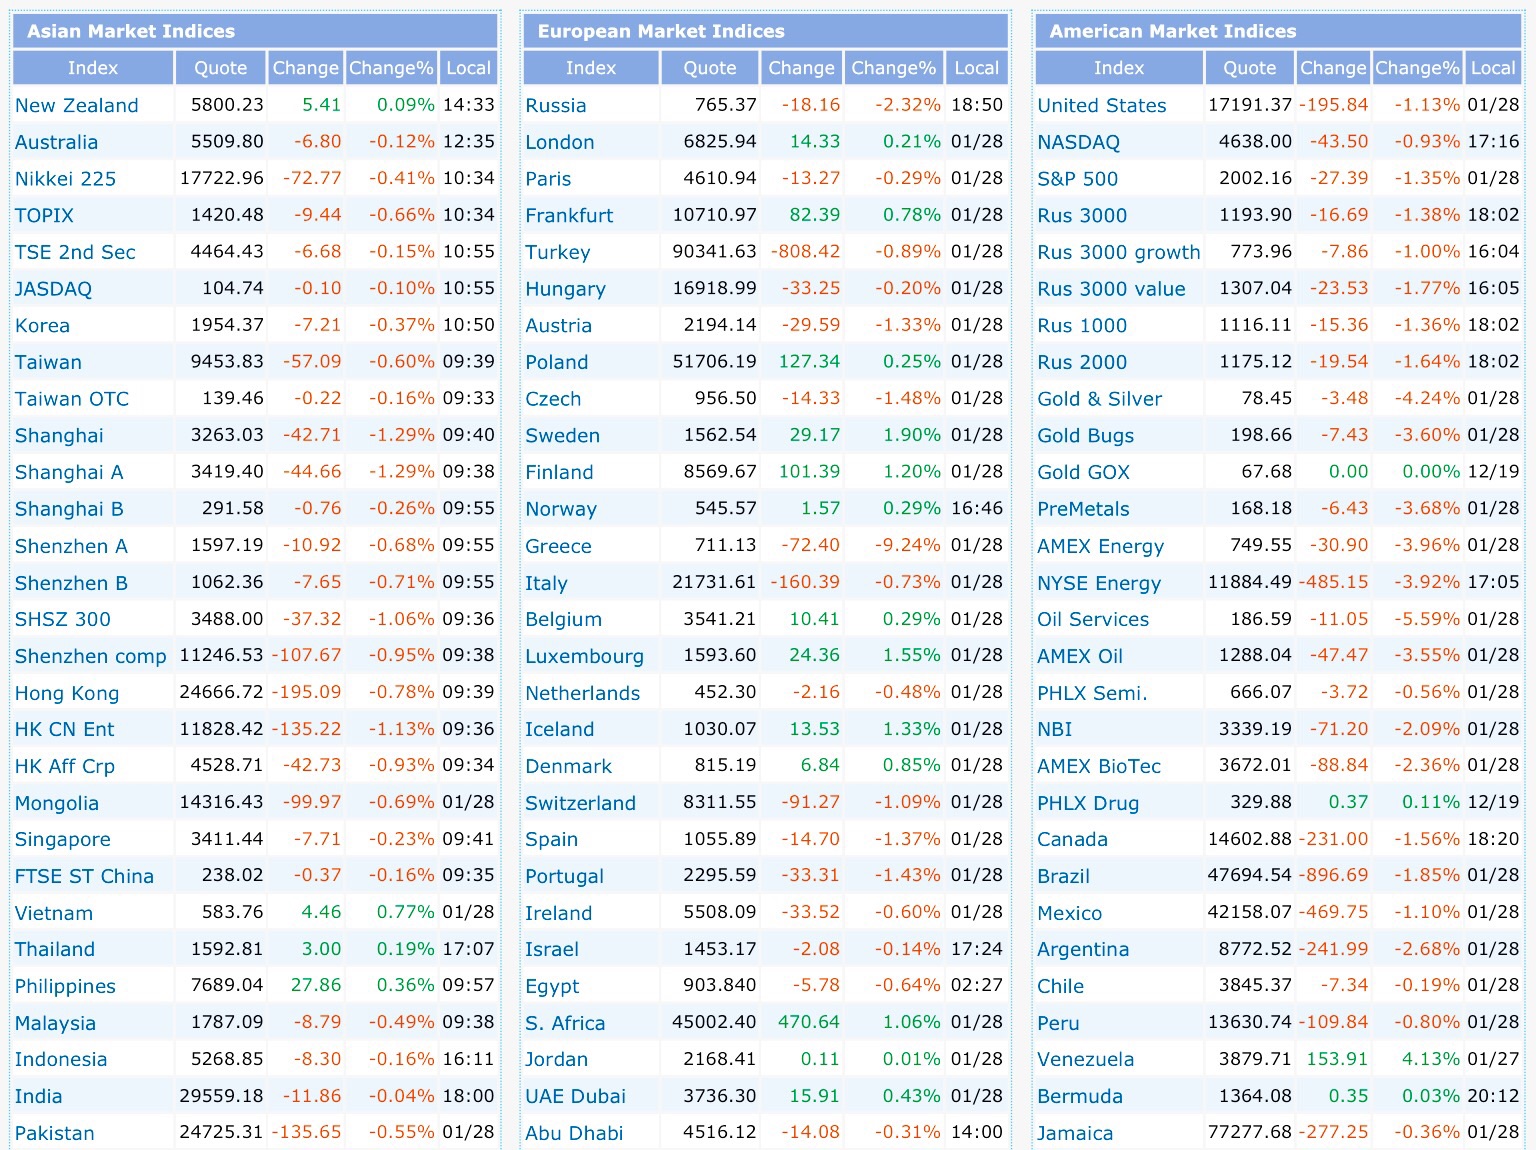Click the Luxembourg index link
The height and width of the screenshot is (1150, 1536).
click(584, 657)
